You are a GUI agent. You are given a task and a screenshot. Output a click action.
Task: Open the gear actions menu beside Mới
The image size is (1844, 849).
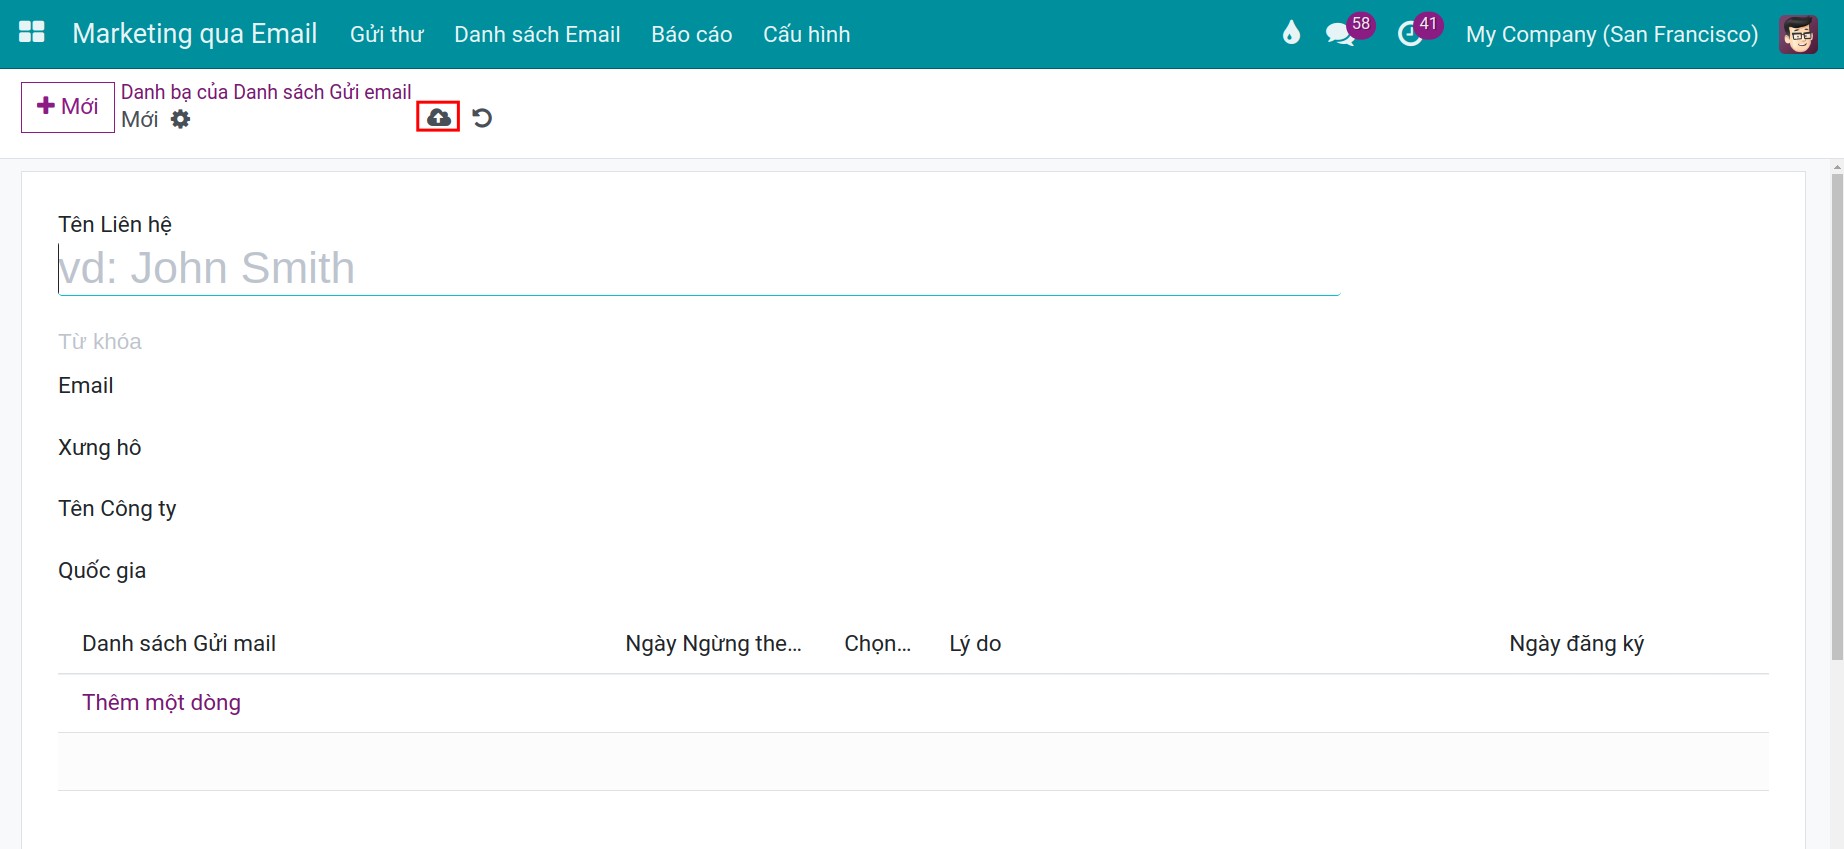(180, 119)
